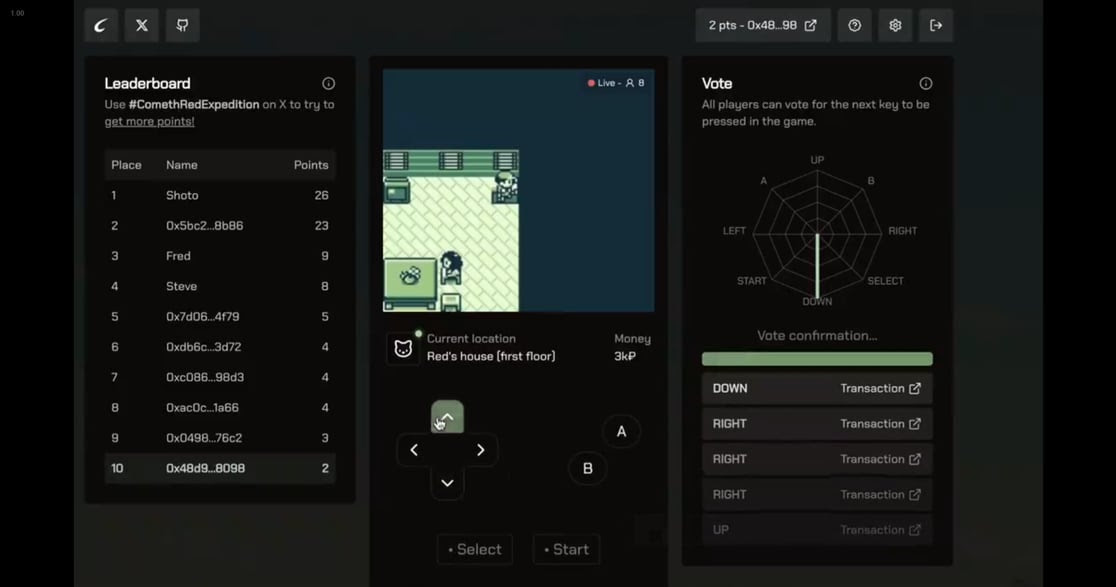Open the help question mark icon
The image size is (1116, 587).
[855, 26]
